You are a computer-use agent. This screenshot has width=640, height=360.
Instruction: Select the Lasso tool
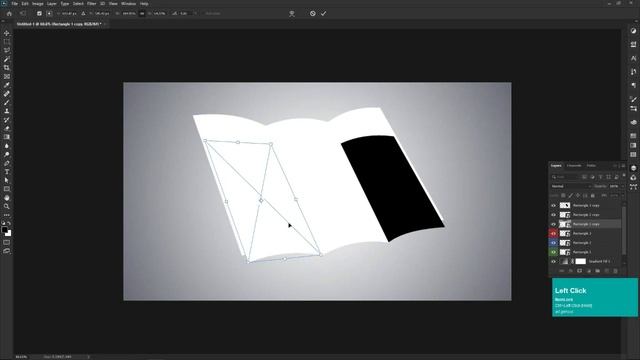click(7, 50)
